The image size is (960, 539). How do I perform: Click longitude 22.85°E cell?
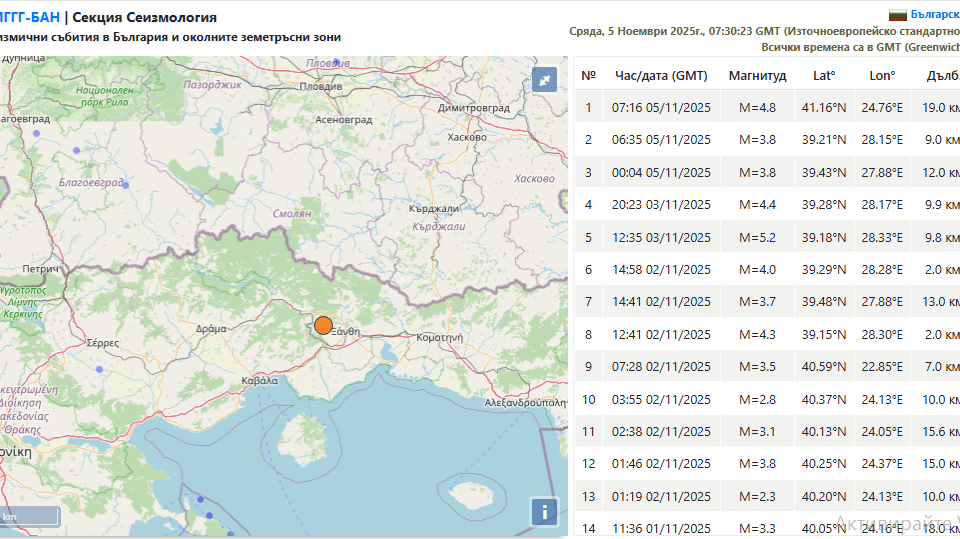point(882,366)
